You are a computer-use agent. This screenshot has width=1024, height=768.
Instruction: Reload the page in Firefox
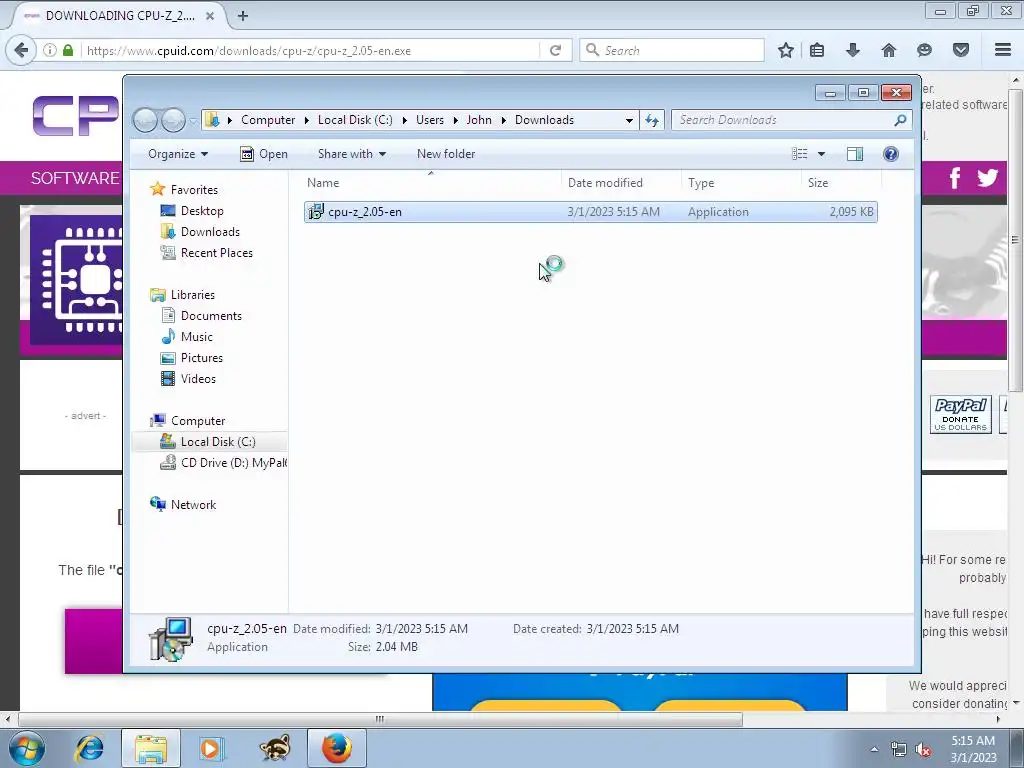pos(555,50)
